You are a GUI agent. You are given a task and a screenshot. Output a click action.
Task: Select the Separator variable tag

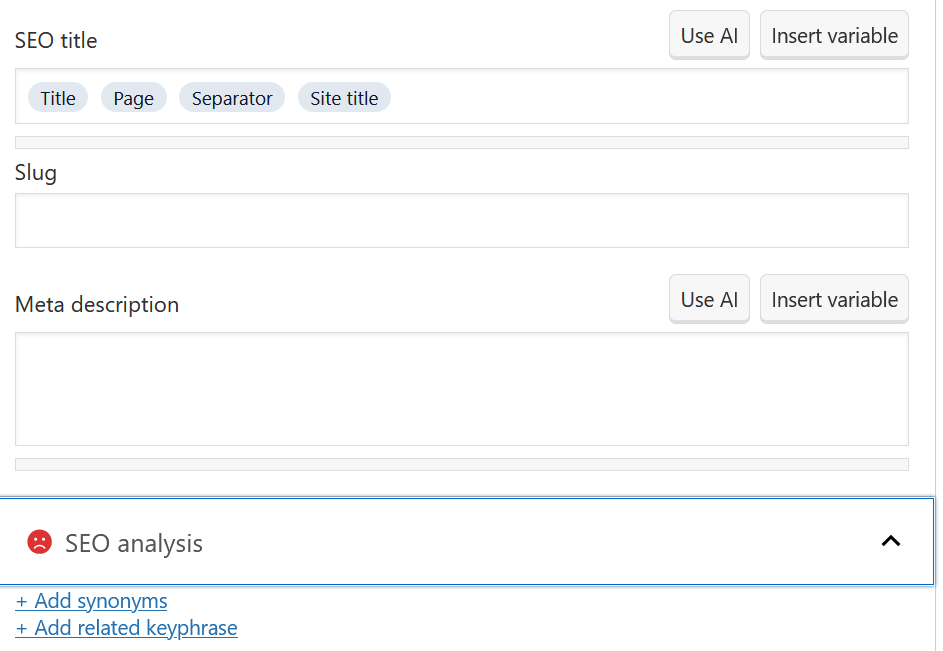[232, 98]
